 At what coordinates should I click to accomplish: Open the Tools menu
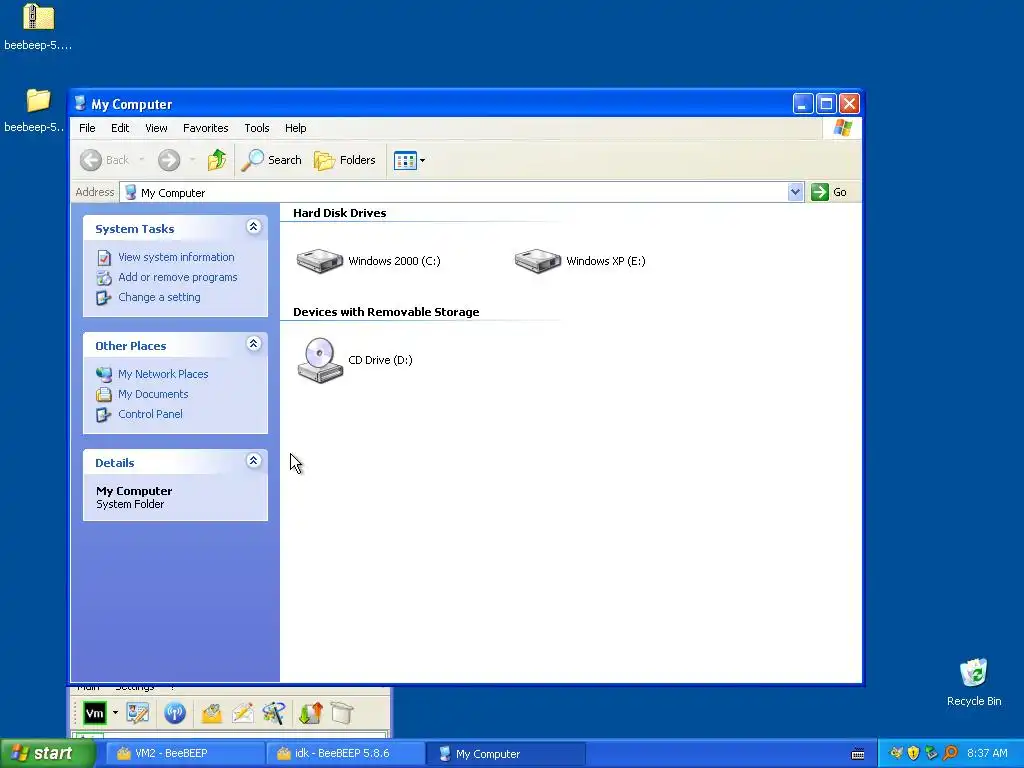pos(257,128)
